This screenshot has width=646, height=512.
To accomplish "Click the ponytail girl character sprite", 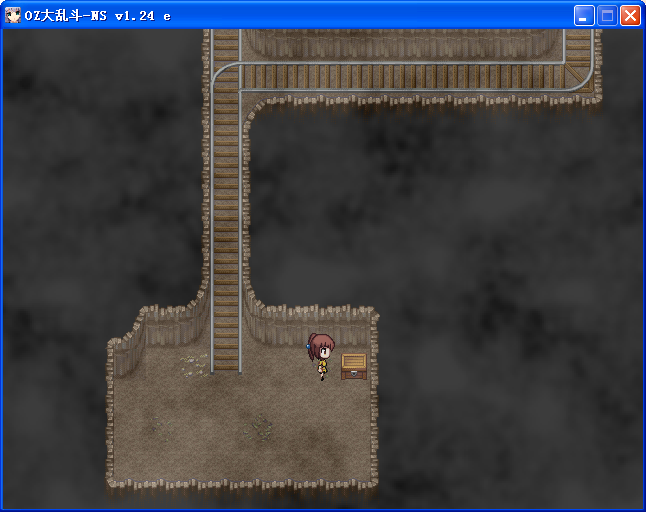I will point(321,357).
